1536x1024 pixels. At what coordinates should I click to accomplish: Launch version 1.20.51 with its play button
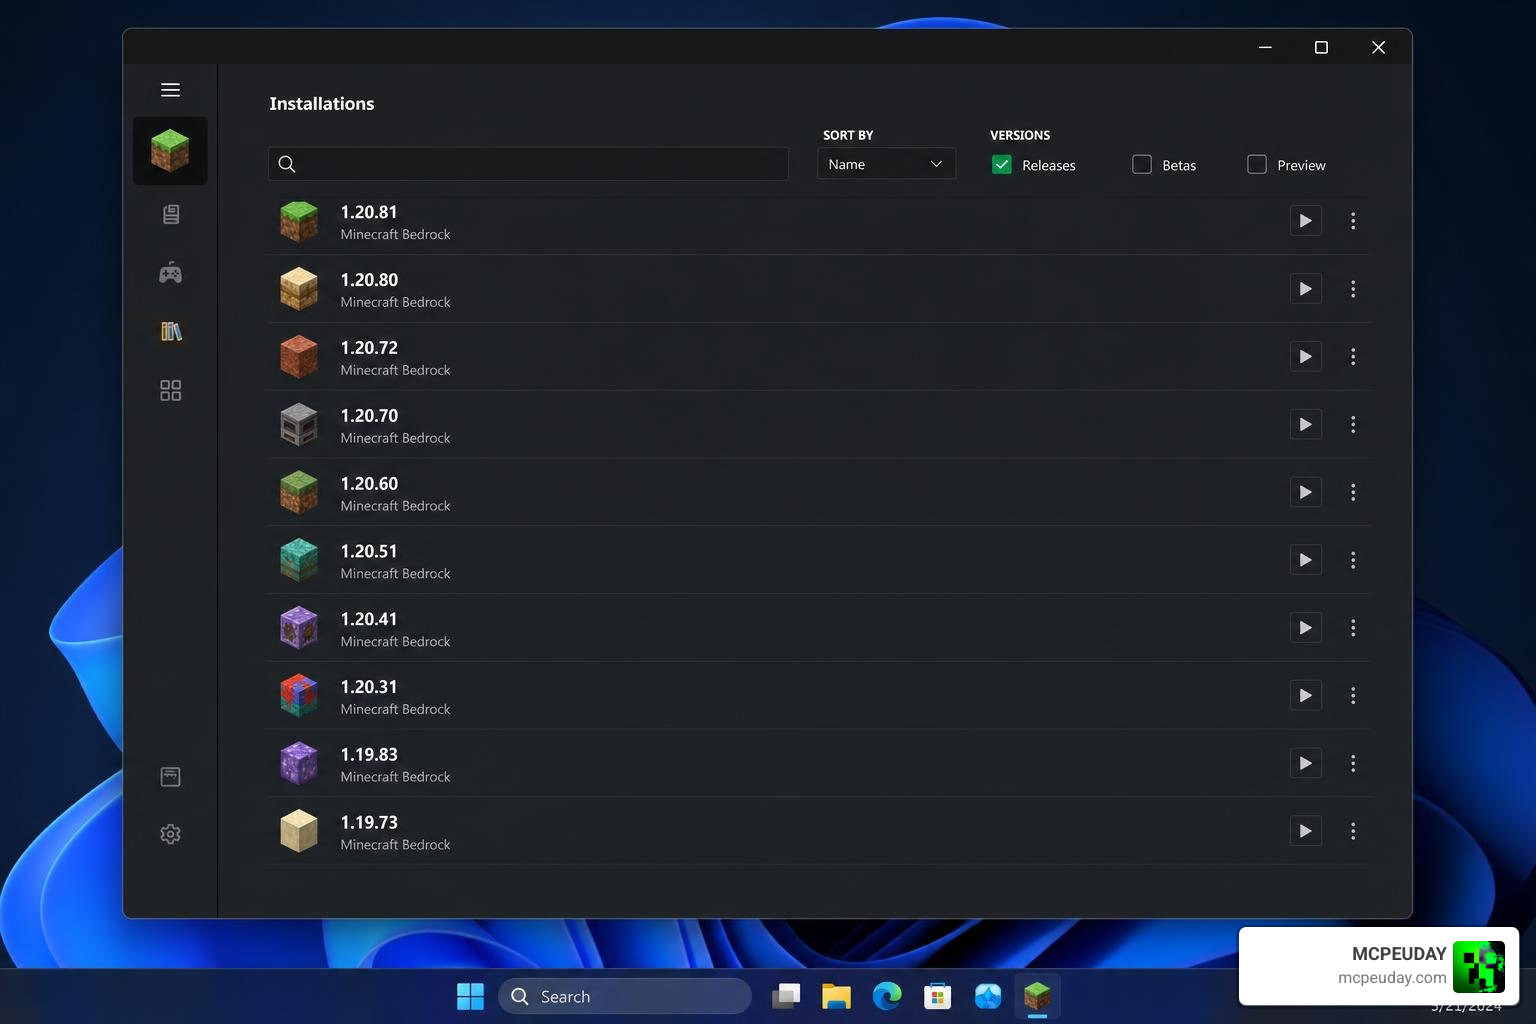point(1306,560)
